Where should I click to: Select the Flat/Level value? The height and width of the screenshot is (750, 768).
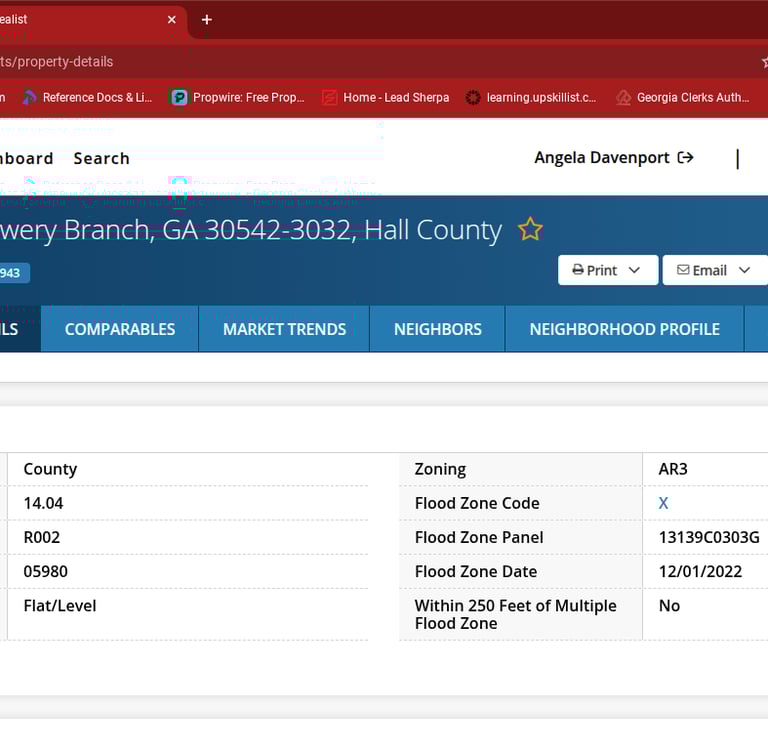(60, 606)
